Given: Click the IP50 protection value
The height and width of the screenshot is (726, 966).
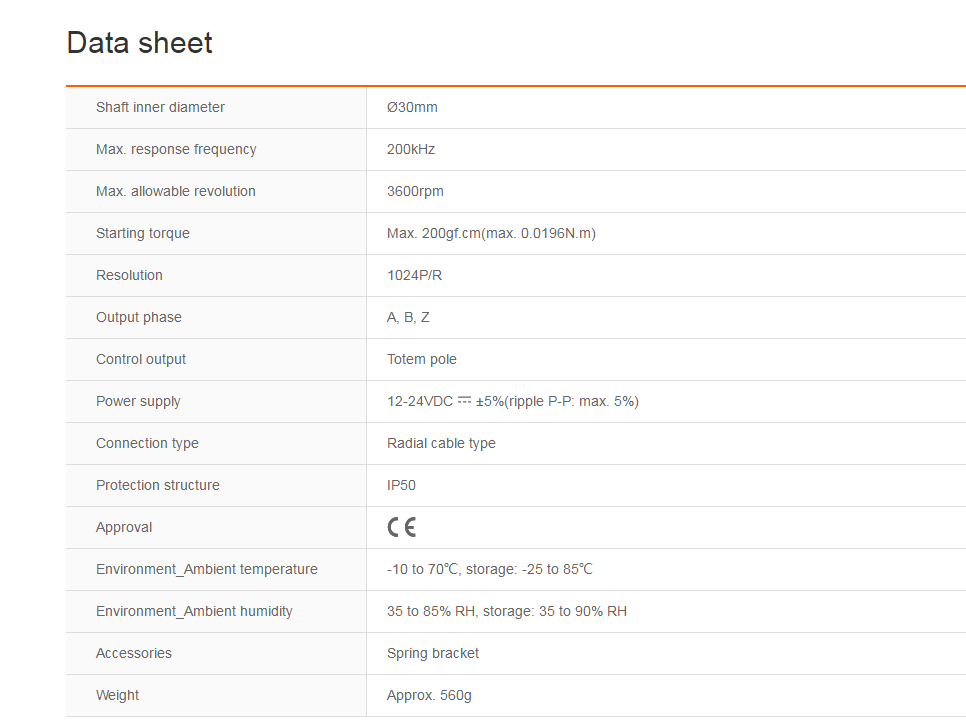Looking at the screenshot, I should pos(401,485).
